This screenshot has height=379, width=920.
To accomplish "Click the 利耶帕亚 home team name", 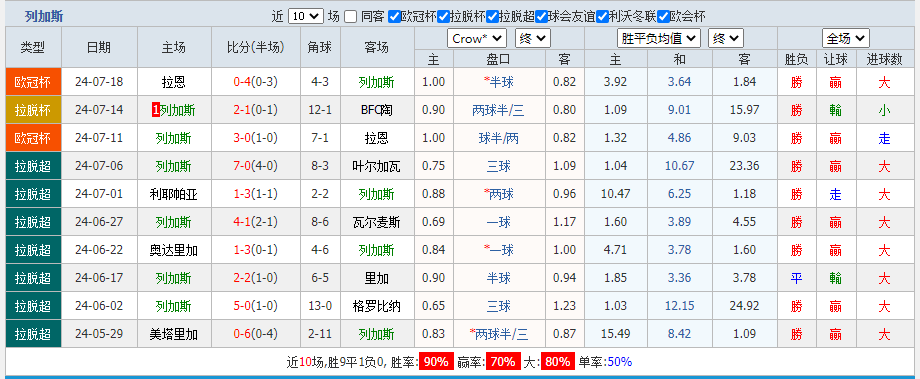I will tap(174, 194).
